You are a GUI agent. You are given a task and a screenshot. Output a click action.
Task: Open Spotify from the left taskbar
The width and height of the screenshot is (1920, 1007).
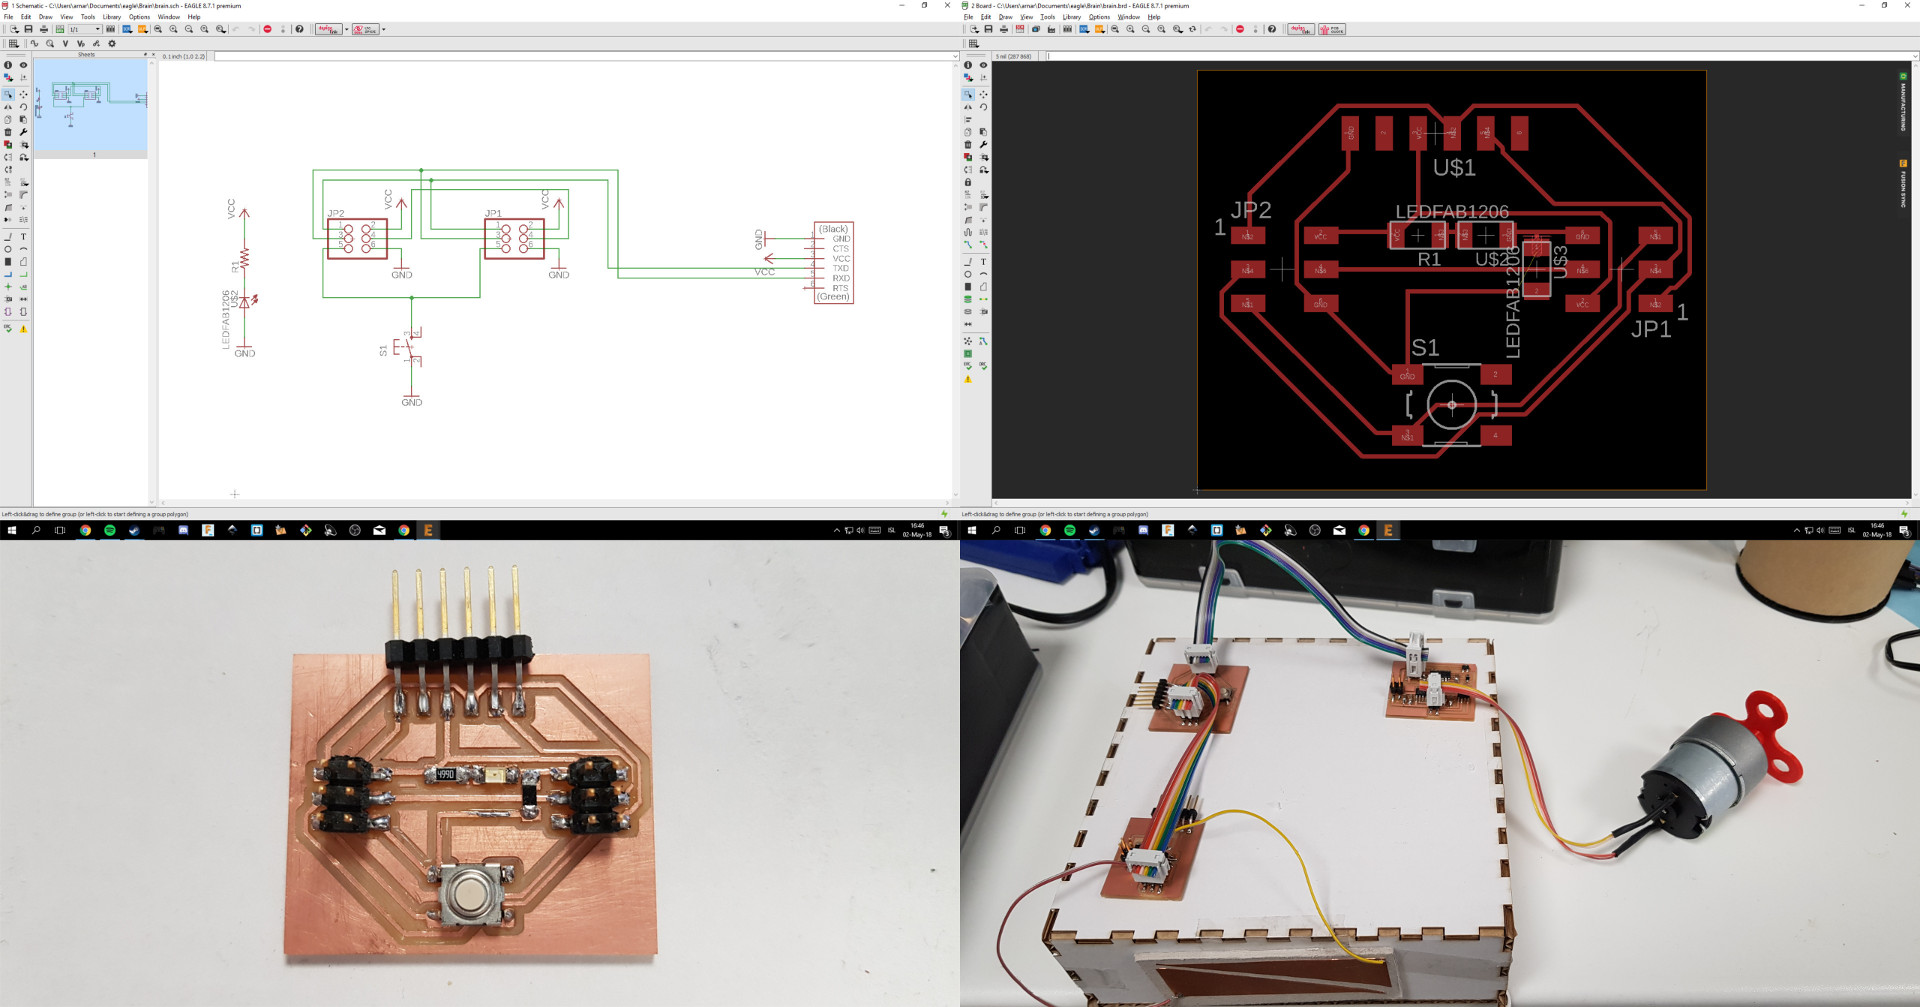pos(110,530)
